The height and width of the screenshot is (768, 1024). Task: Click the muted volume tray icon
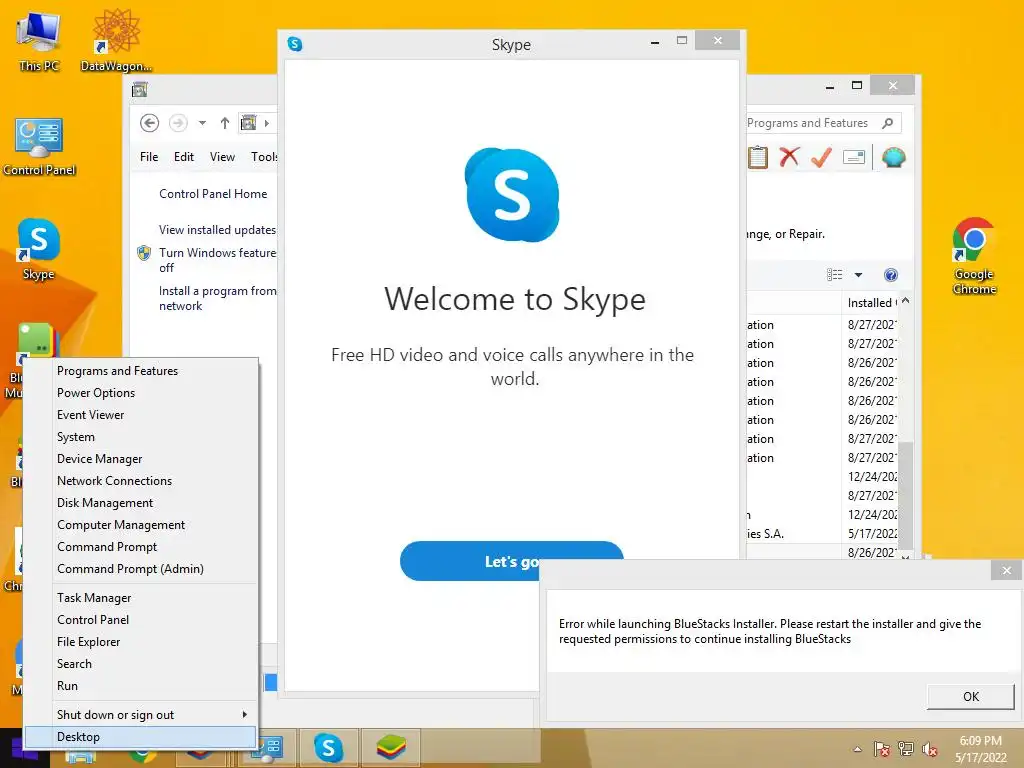pyautogui.click(x=930, y=749)
